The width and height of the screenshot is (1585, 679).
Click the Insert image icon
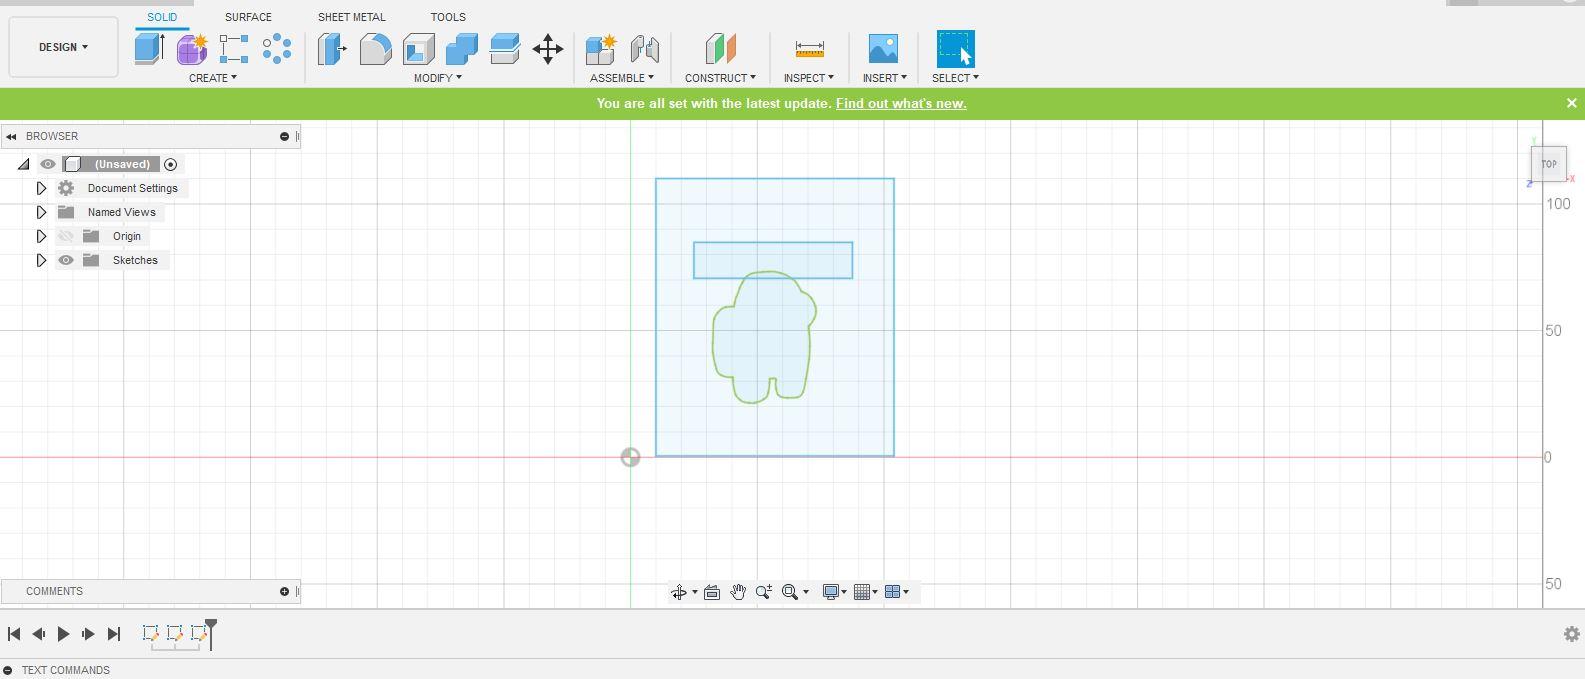point(883,49)
